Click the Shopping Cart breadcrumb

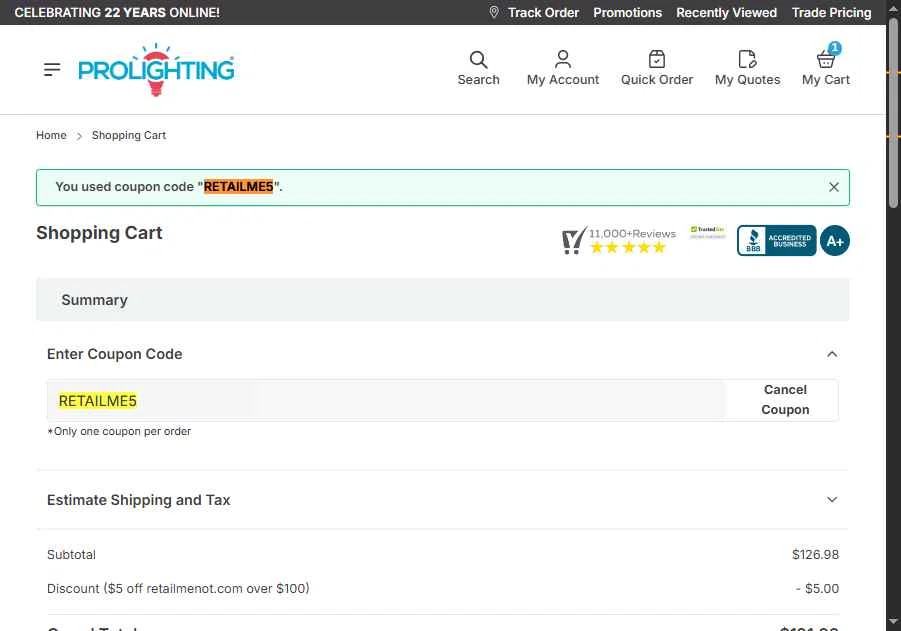(x=129, y=135)
